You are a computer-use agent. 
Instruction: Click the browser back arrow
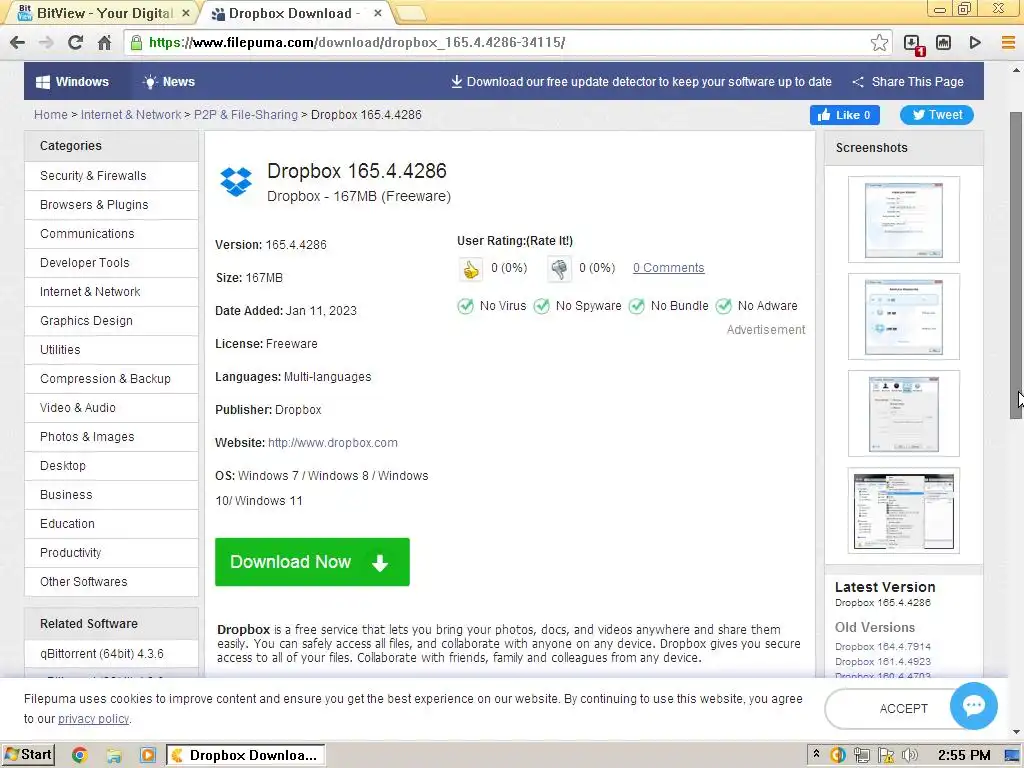(x=18, y=42)
